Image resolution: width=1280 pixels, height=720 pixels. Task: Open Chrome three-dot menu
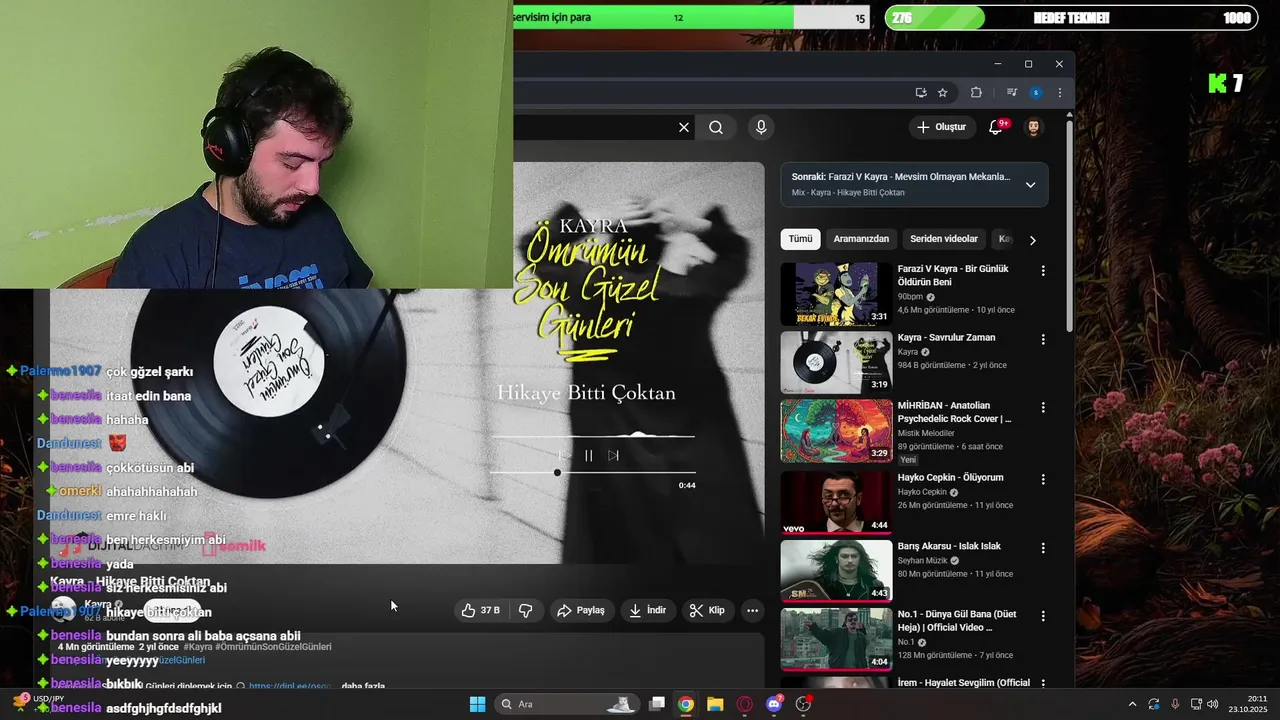tap(1059, 93)
